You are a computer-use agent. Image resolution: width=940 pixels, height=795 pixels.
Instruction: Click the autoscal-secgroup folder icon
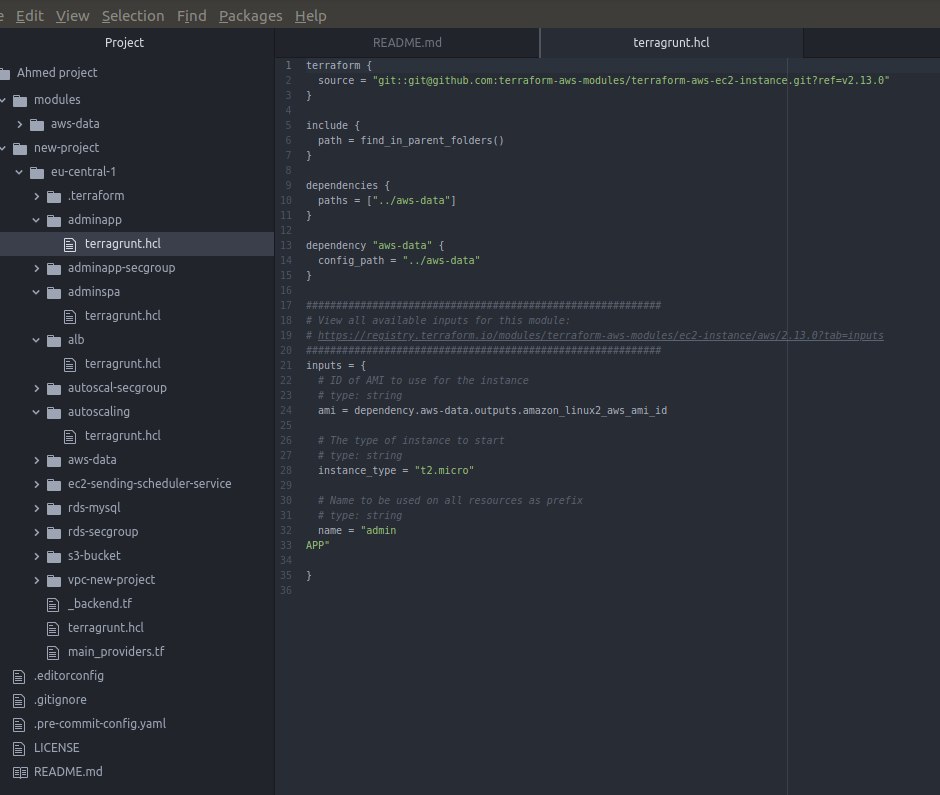pos(54,388)
